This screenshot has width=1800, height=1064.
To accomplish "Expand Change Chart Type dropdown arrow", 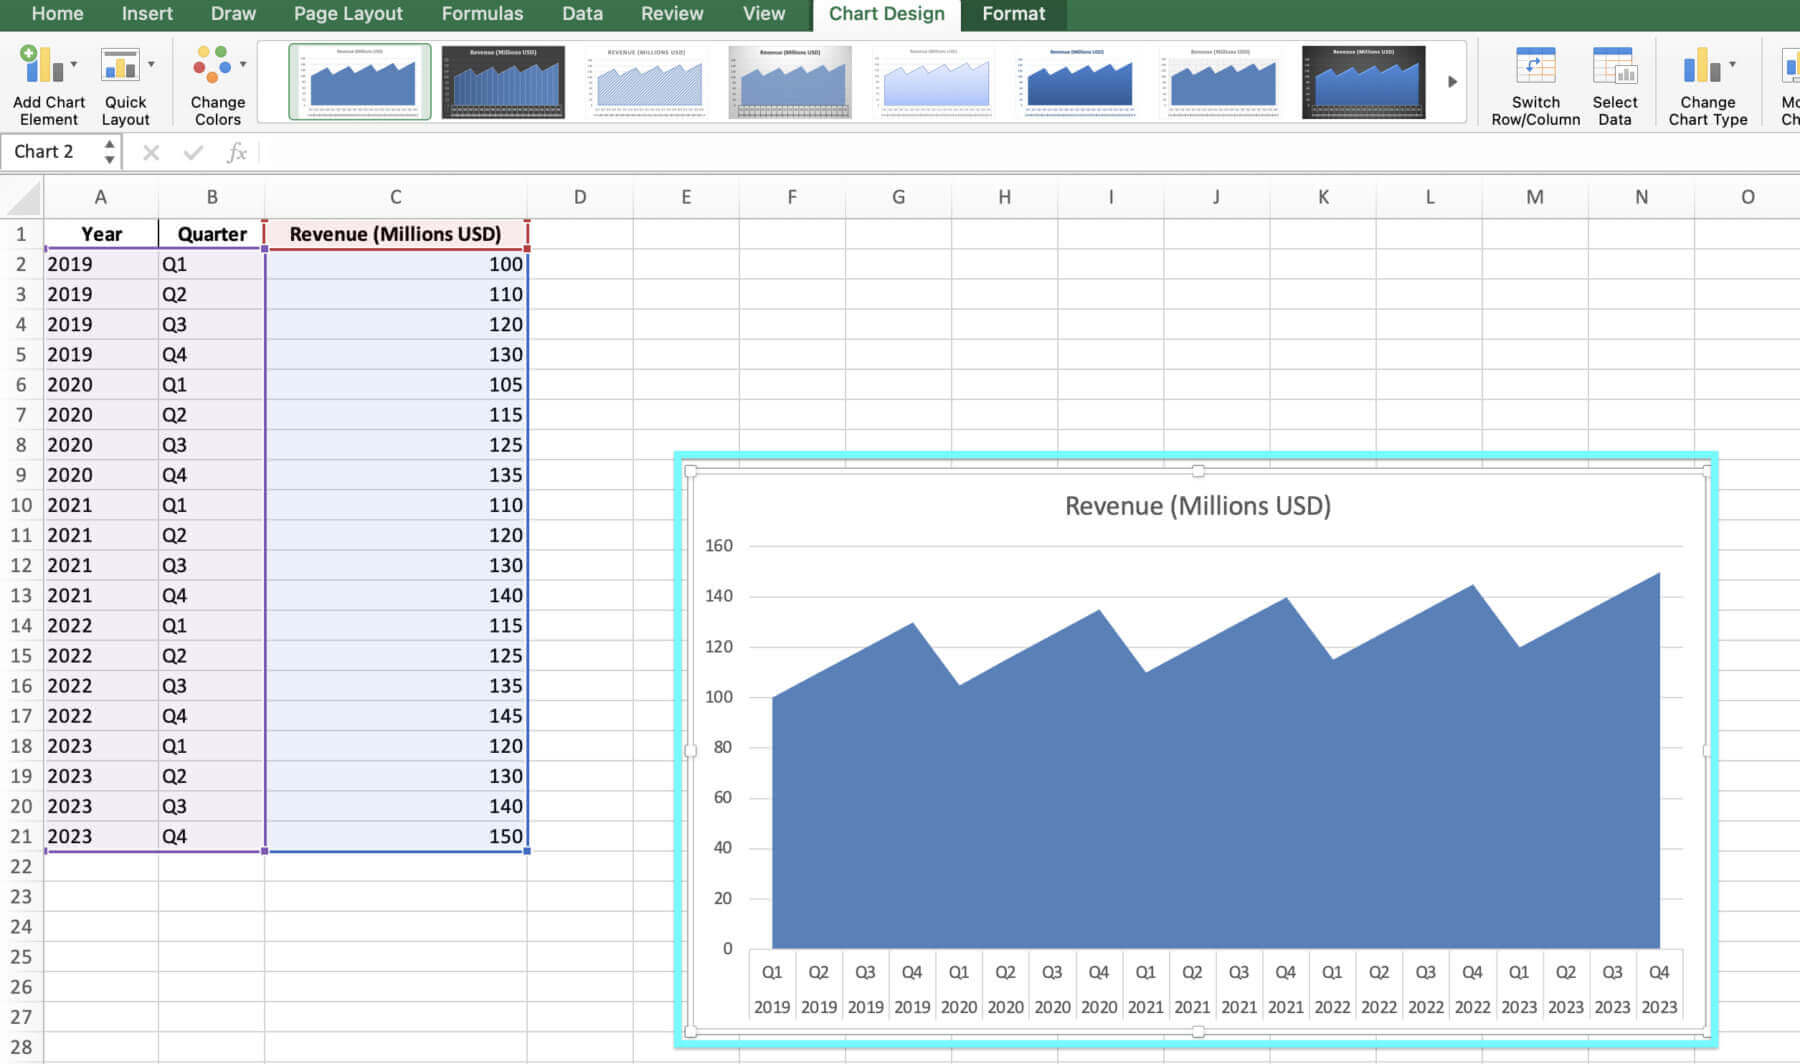I will point(1732,65).
